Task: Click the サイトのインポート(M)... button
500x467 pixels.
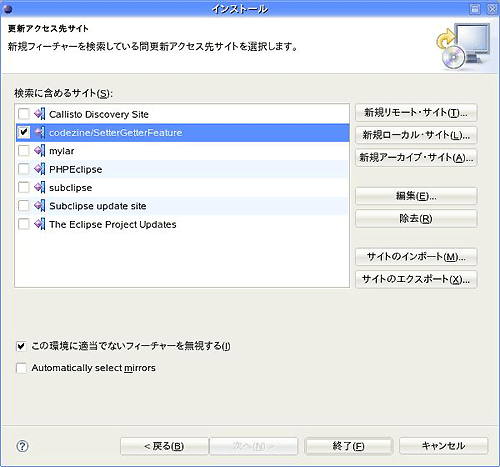Action: coord(416,257)
